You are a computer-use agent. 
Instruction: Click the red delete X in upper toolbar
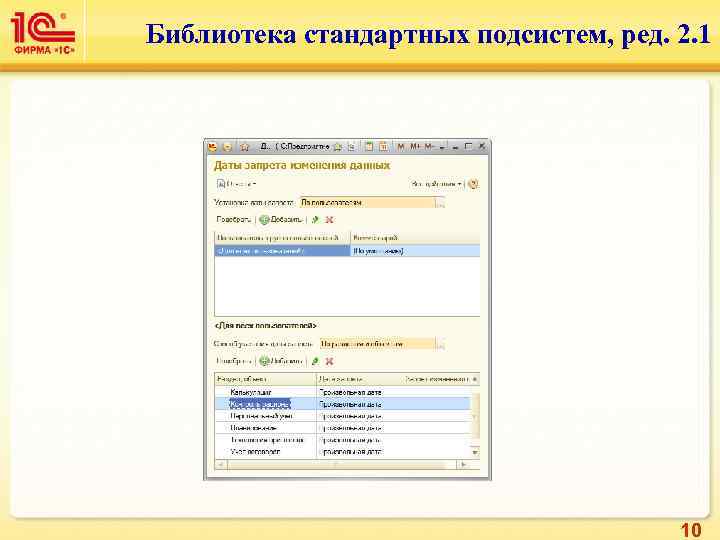329,219
